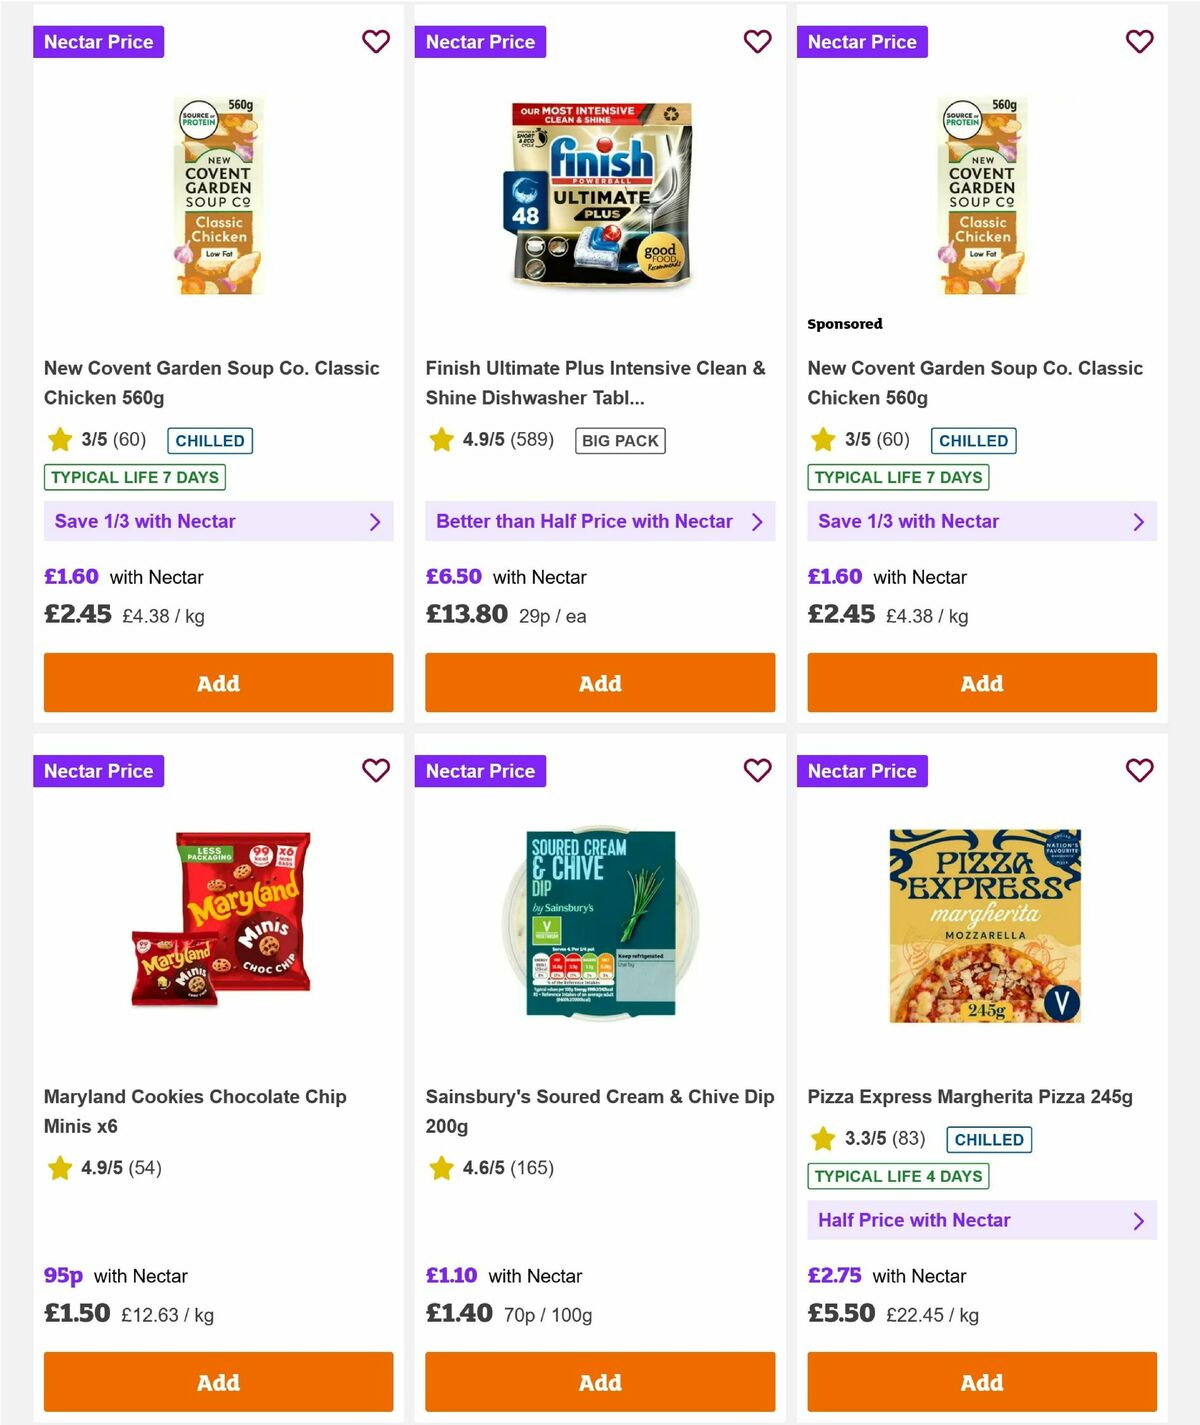The height and width of the screenshot is (1425, 1200).
Task: Favourite Maryland Cookies Chocolate Chip Minis
Action: pyautogui.click(x=376, y=771)
